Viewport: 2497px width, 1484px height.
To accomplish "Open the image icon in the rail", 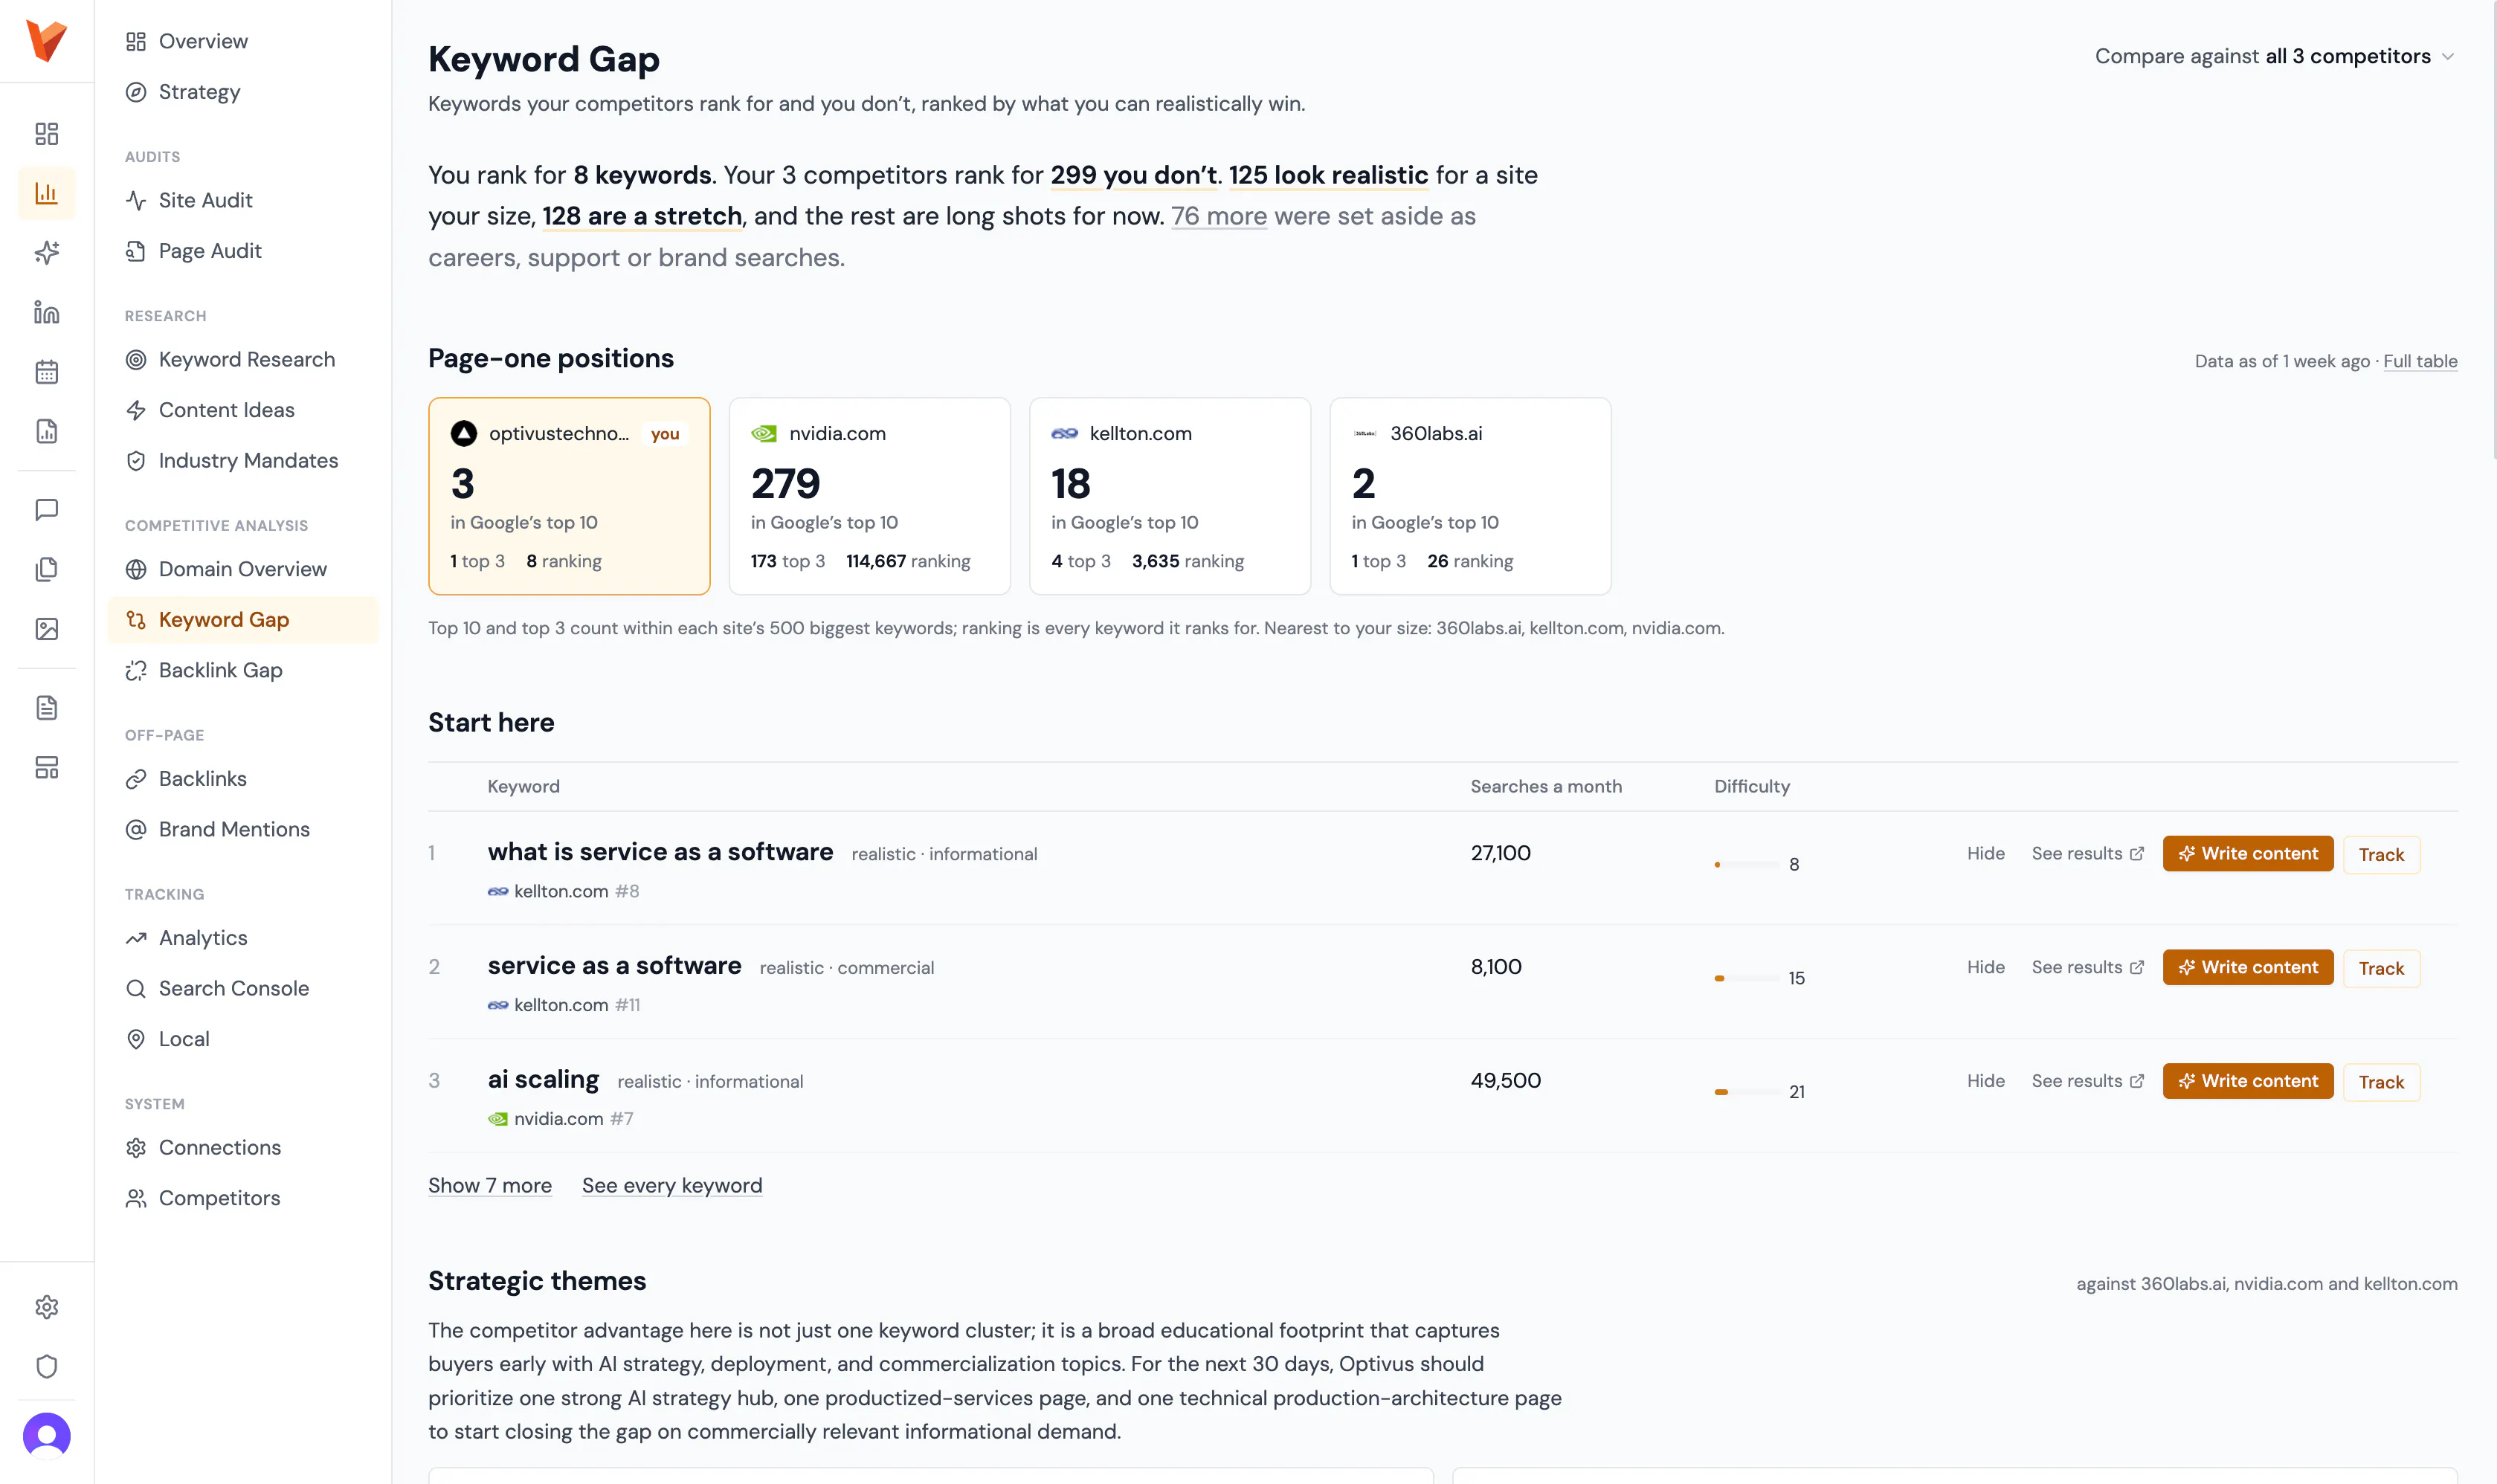I will pos(47,629).
